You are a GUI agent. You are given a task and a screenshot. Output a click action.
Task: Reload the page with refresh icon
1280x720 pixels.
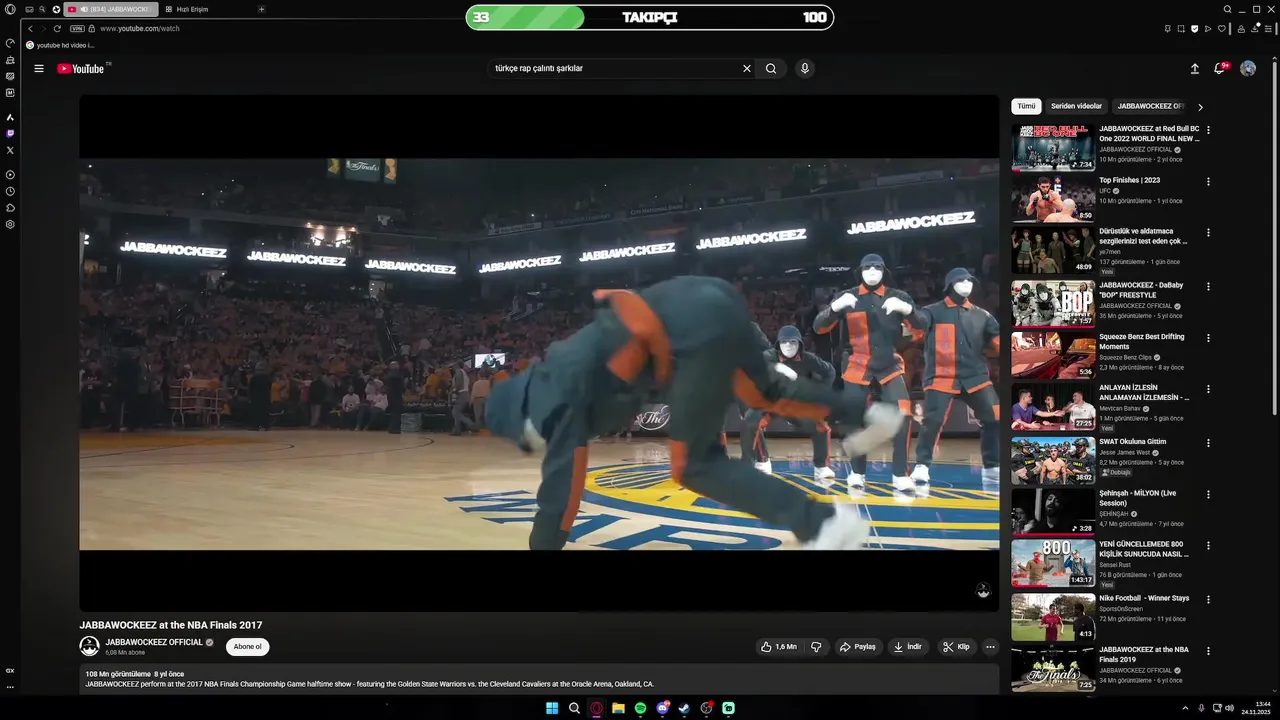coord(57,29)
